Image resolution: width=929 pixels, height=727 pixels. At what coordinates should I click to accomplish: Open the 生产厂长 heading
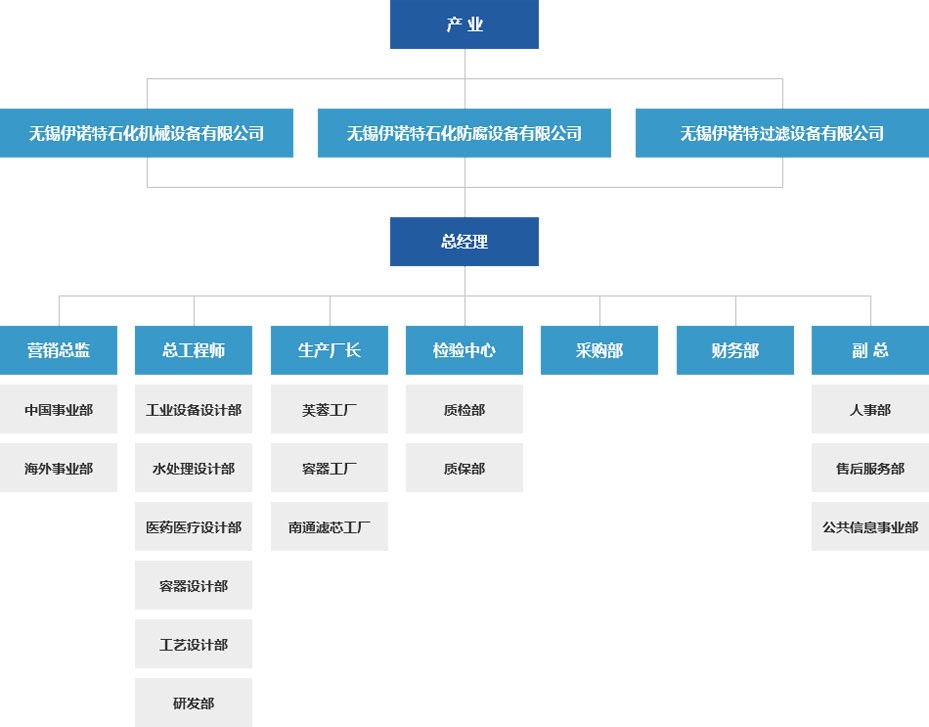329,350
